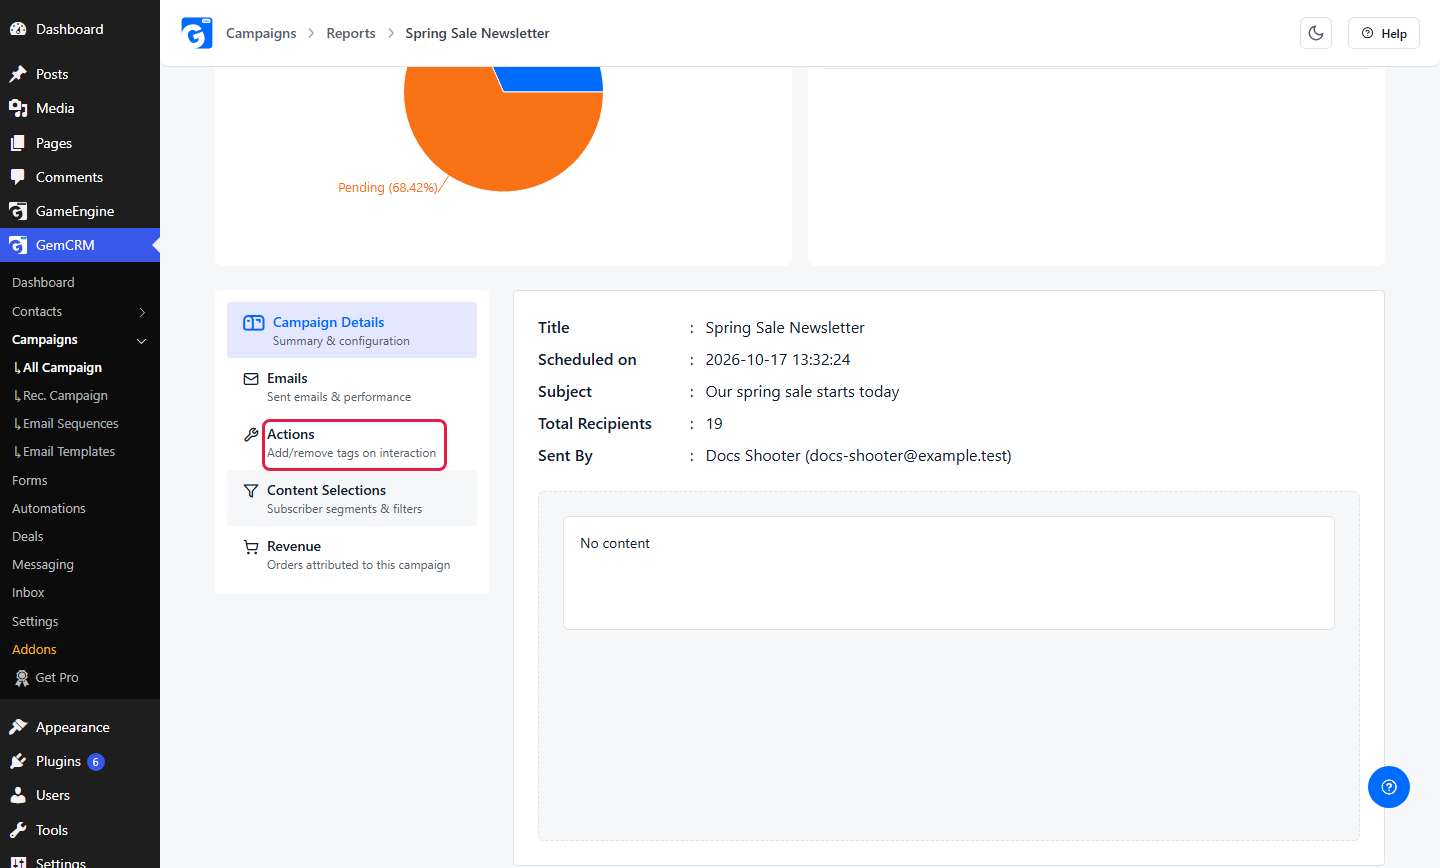The height and width of the screenshot is (868, 1440).
Task: Toggle dark mode moon icon
Action: (1316, 33)
